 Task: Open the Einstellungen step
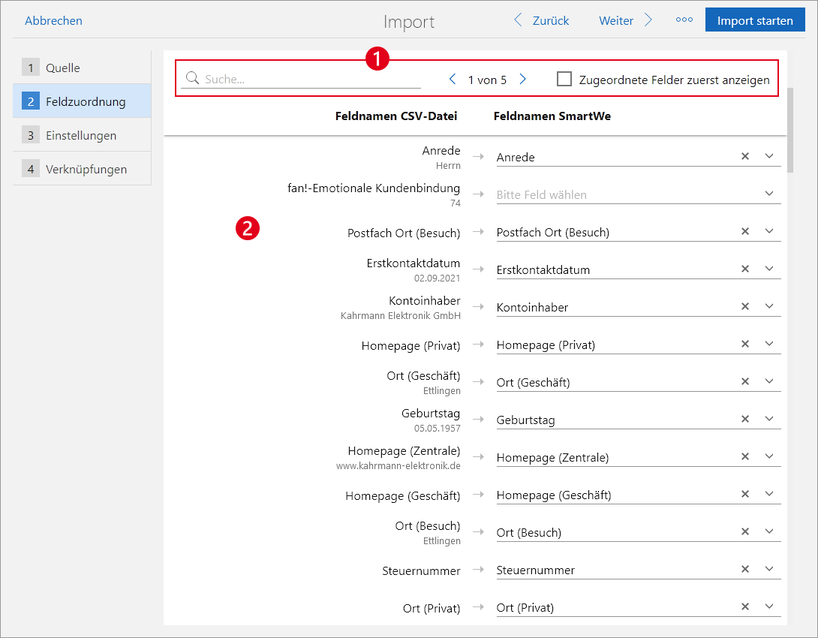[82, 135]
